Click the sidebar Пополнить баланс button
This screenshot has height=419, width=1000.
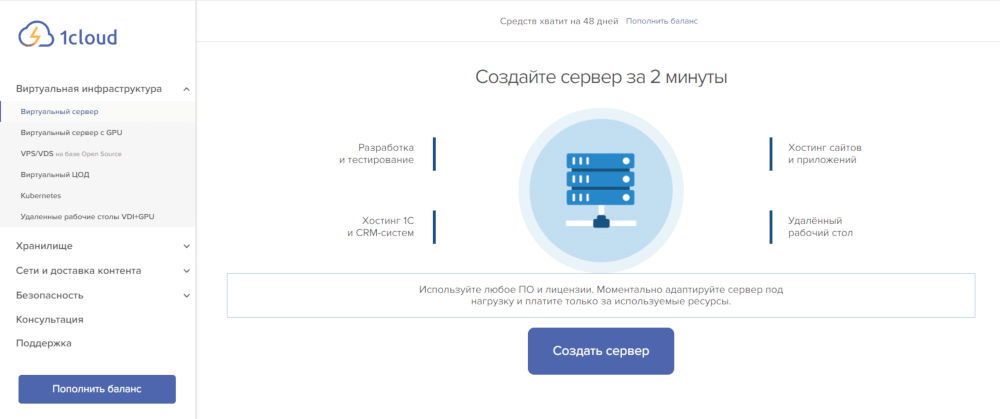coord(97,389)
